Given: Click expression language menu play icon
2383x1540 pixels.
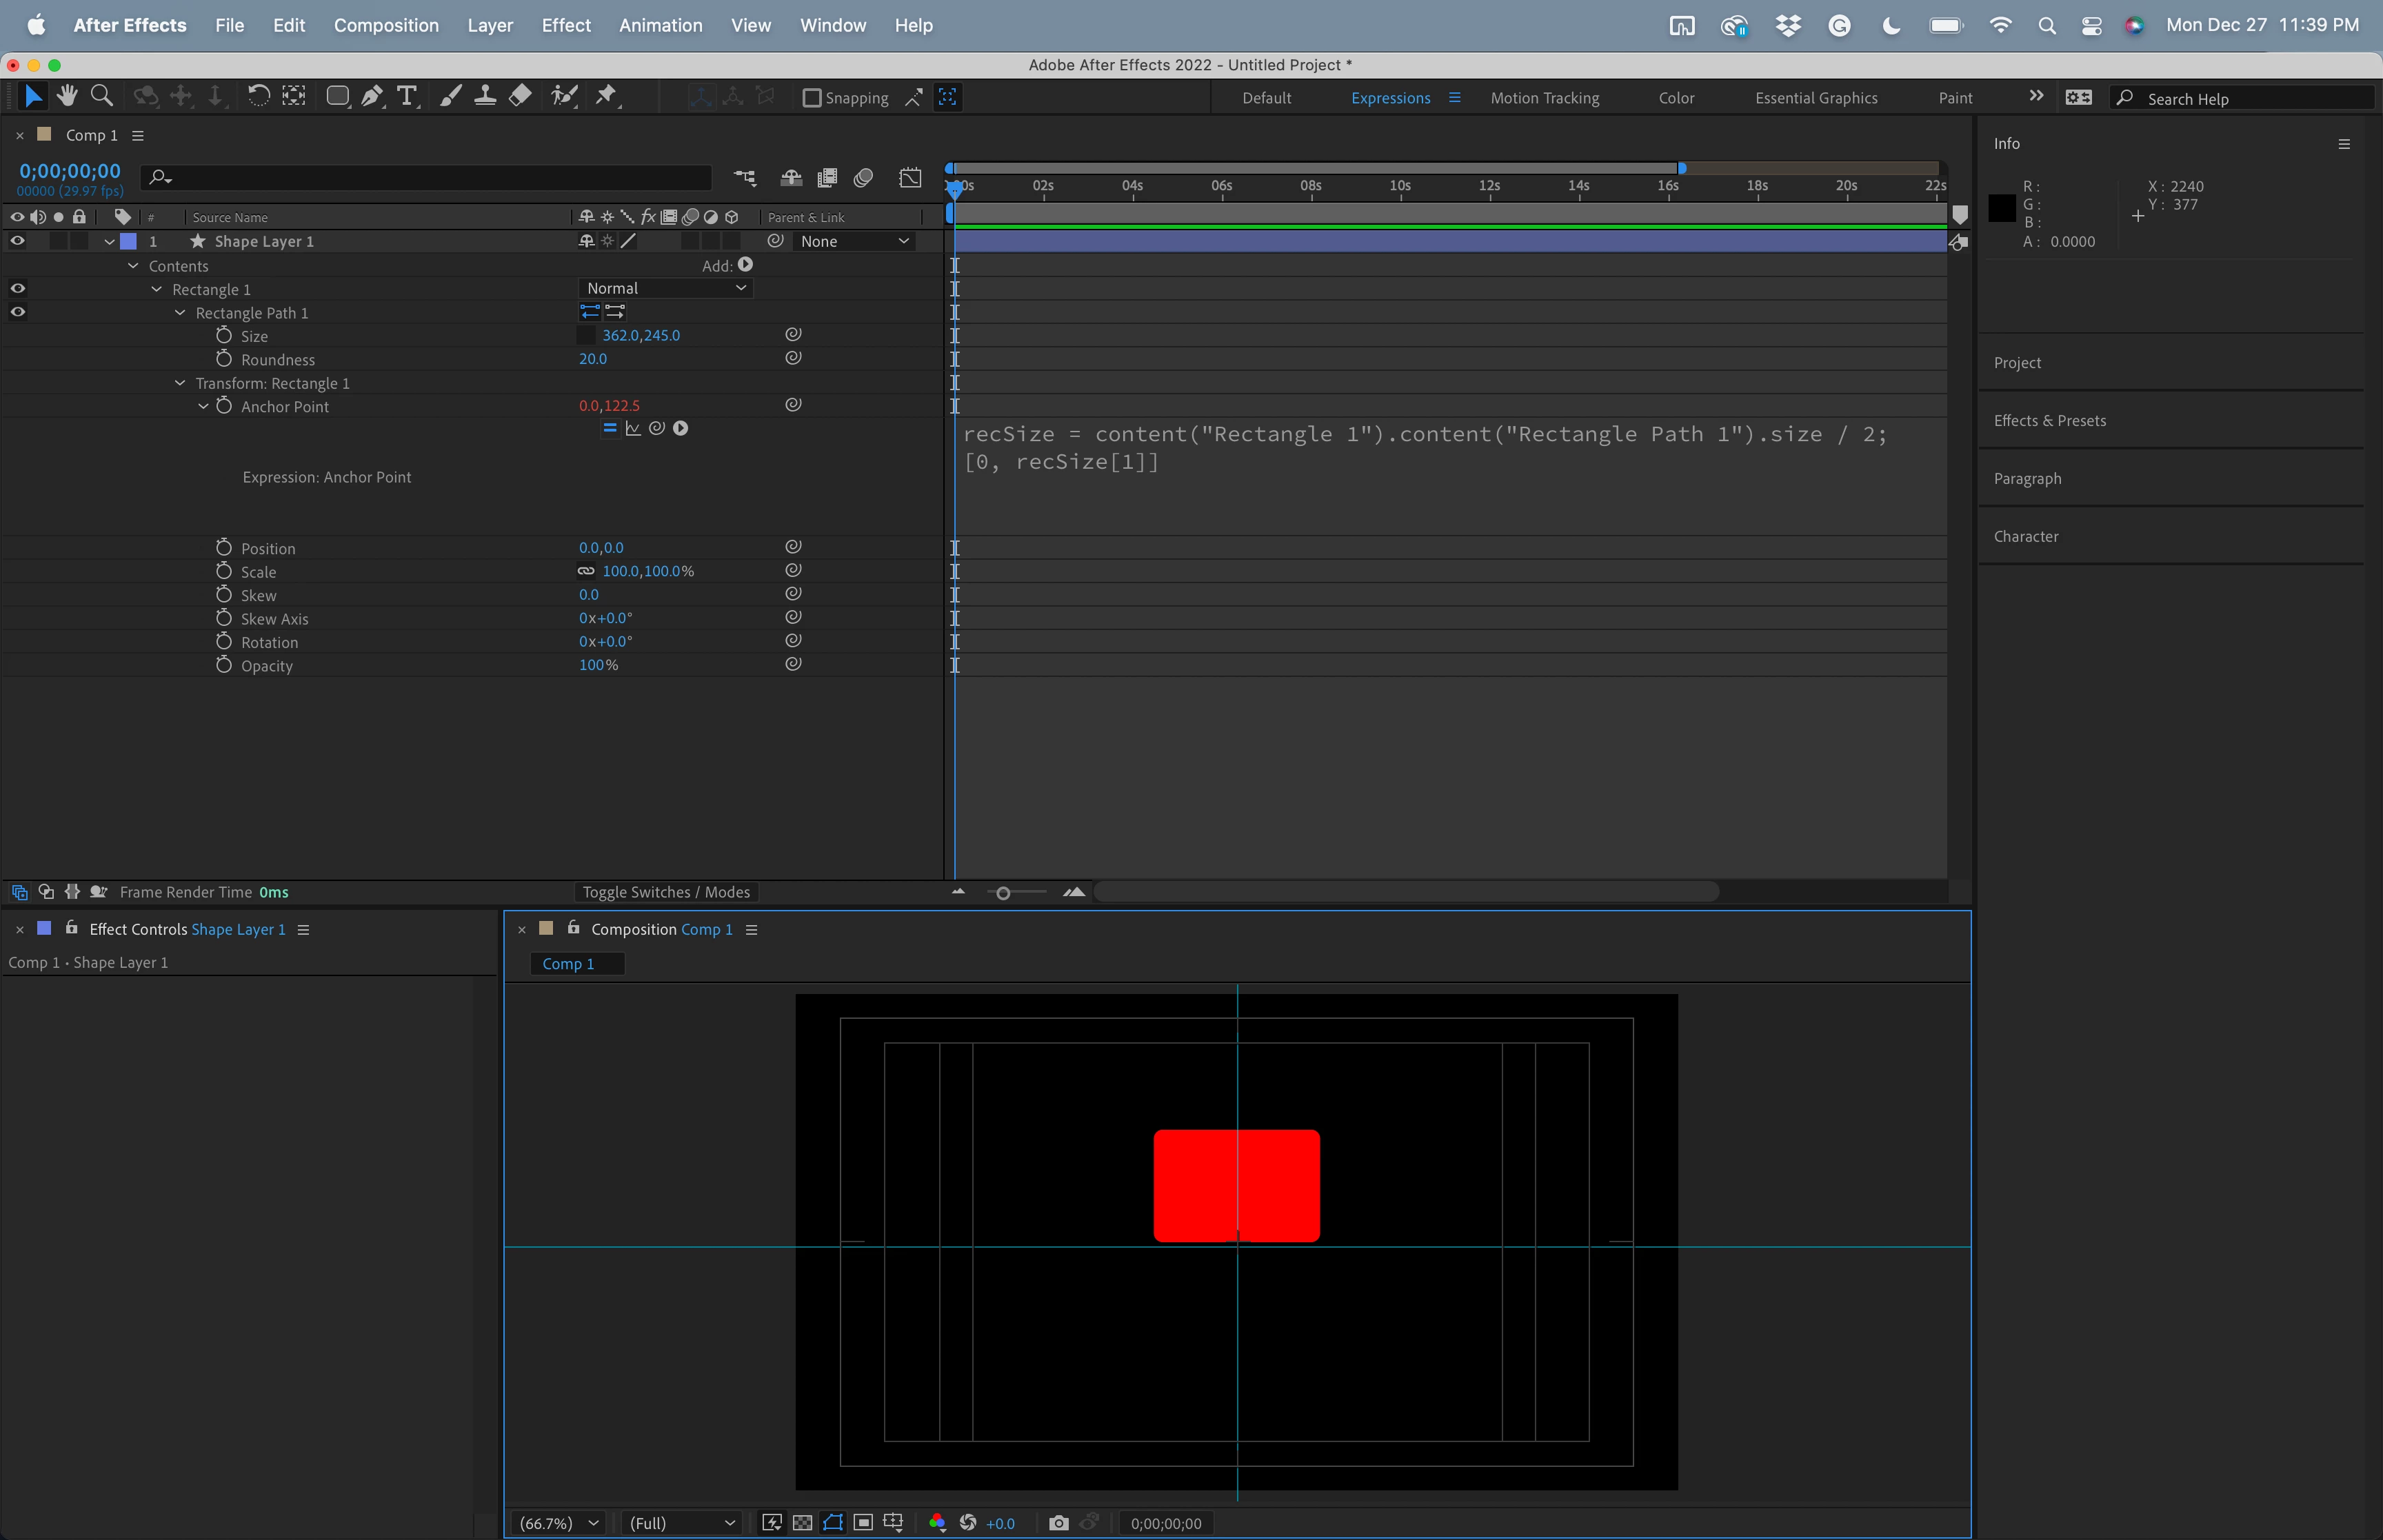Looking at the screenshot, I should (680, 428).
